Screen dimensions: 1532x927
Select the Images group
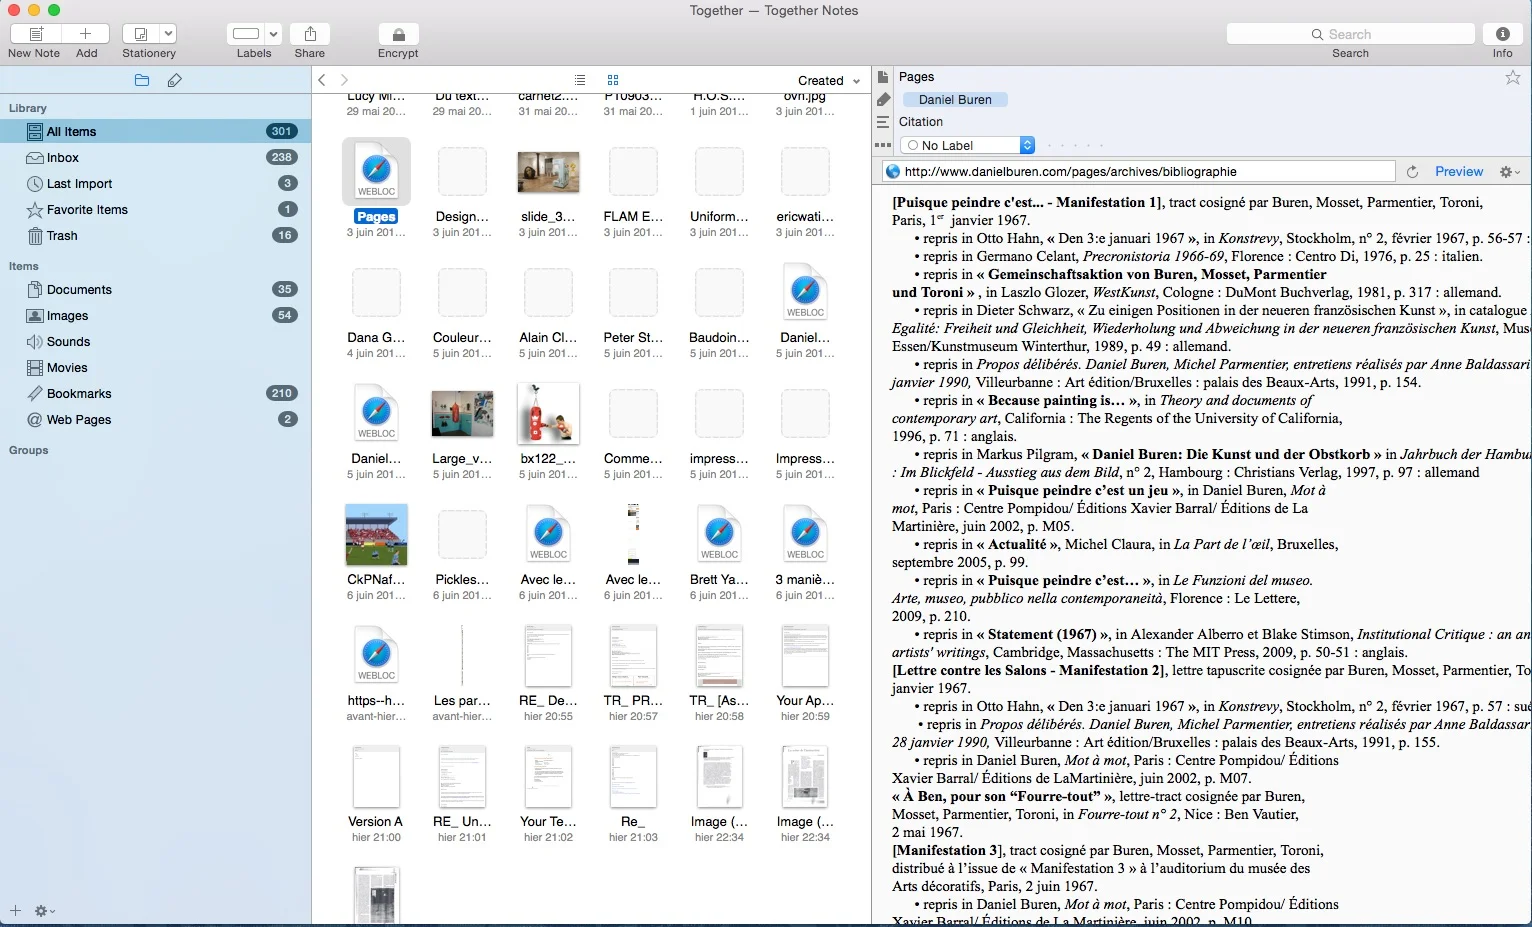point(155,315)
